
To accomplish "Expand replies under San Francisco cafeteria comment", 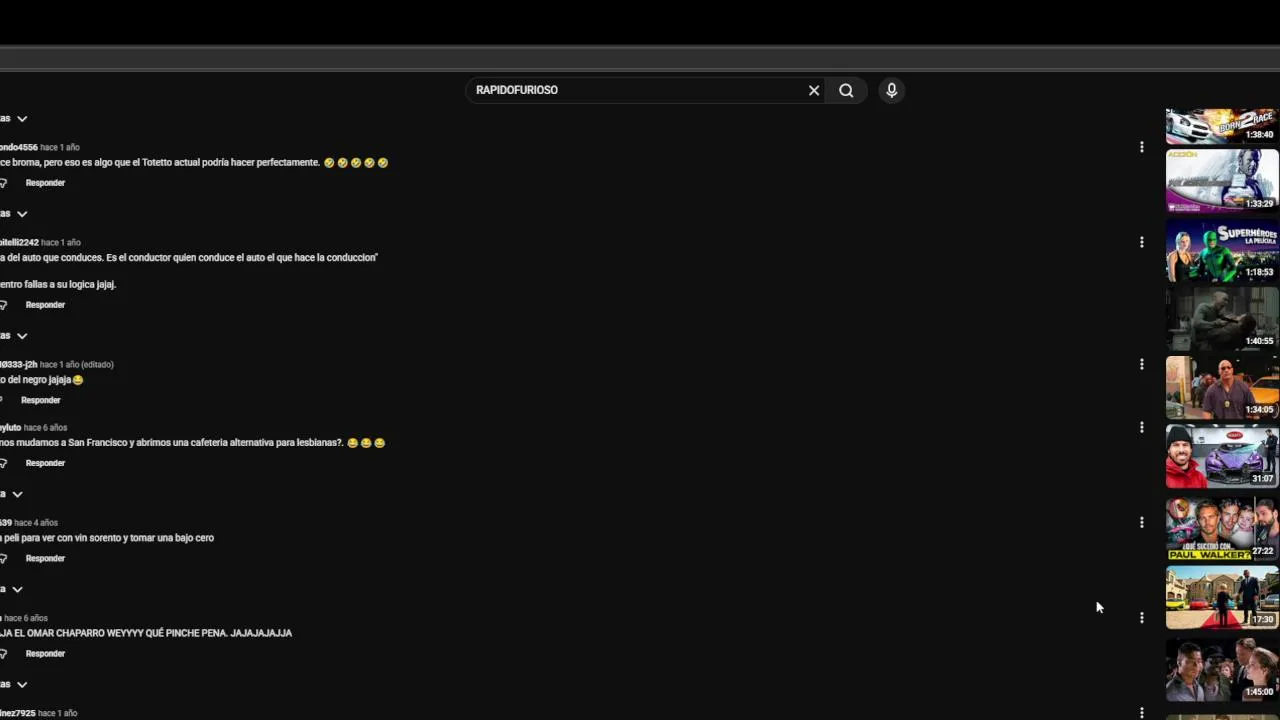I will tap(12, 494).
